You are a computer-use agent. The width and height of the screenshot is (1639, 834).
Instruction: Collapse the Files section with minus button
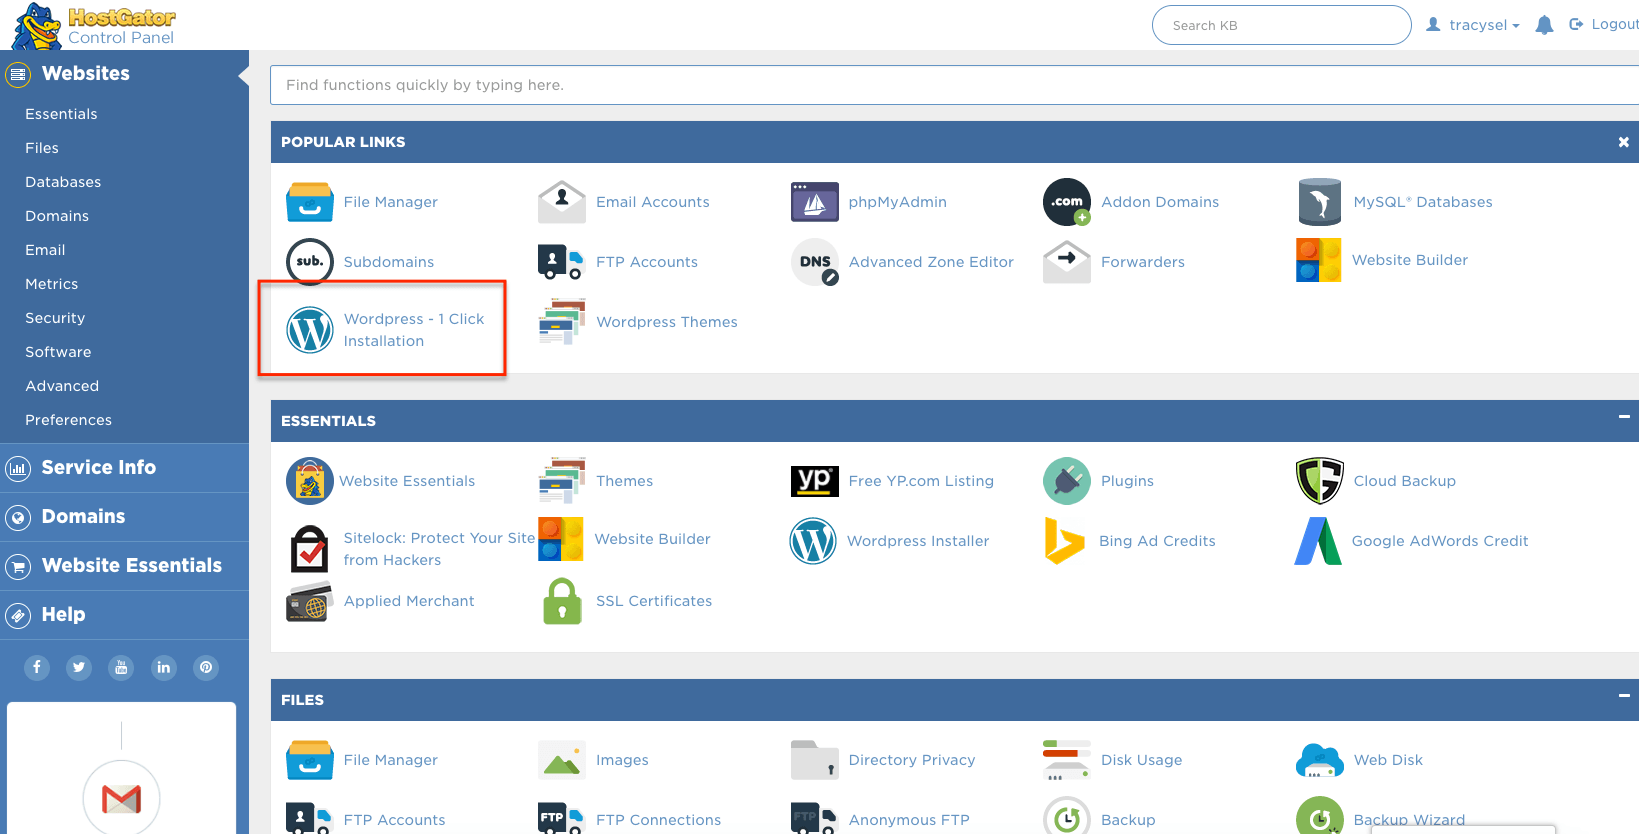(x=1624, y=696)
